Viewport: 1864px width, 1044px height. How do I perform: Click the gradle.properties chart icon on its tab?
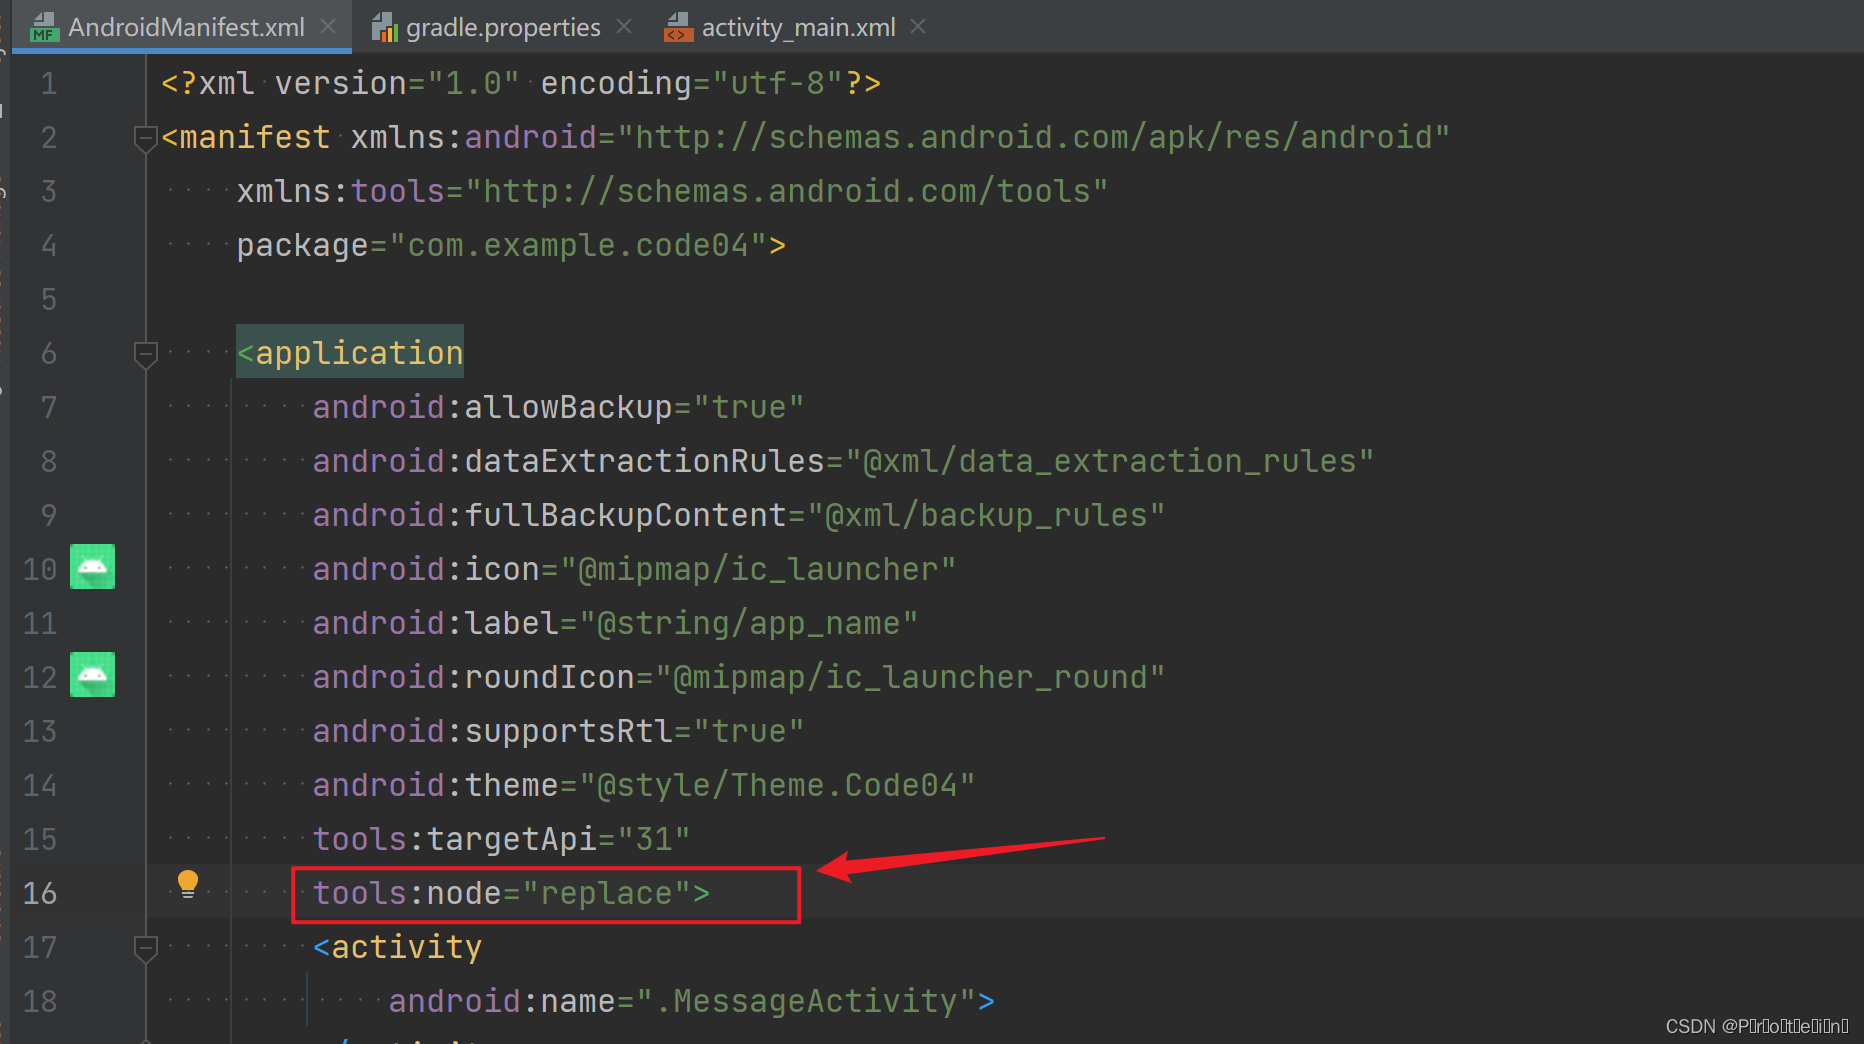(x=383, y=27)
